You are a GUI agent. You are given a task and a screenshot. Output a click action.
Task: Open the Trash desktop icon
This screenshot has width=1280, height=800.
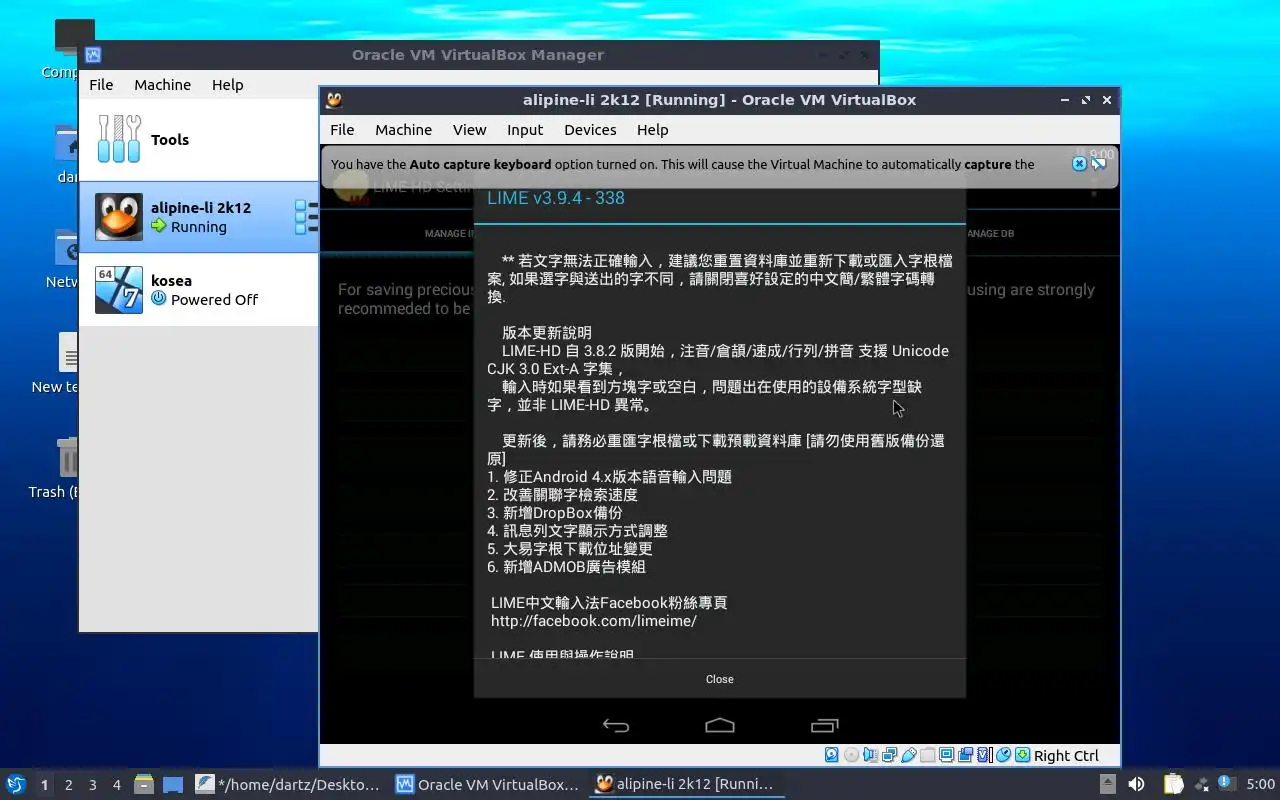(x=68, y=457)
